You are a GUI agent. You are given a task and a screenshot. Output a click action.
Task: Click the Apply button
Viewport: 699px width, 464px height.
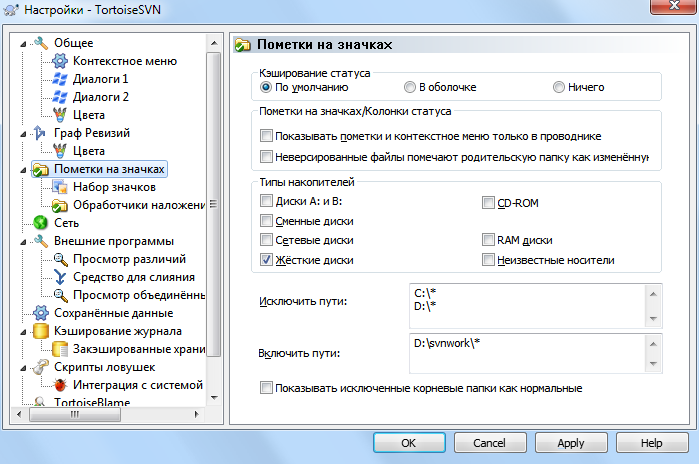pos(571,443)
